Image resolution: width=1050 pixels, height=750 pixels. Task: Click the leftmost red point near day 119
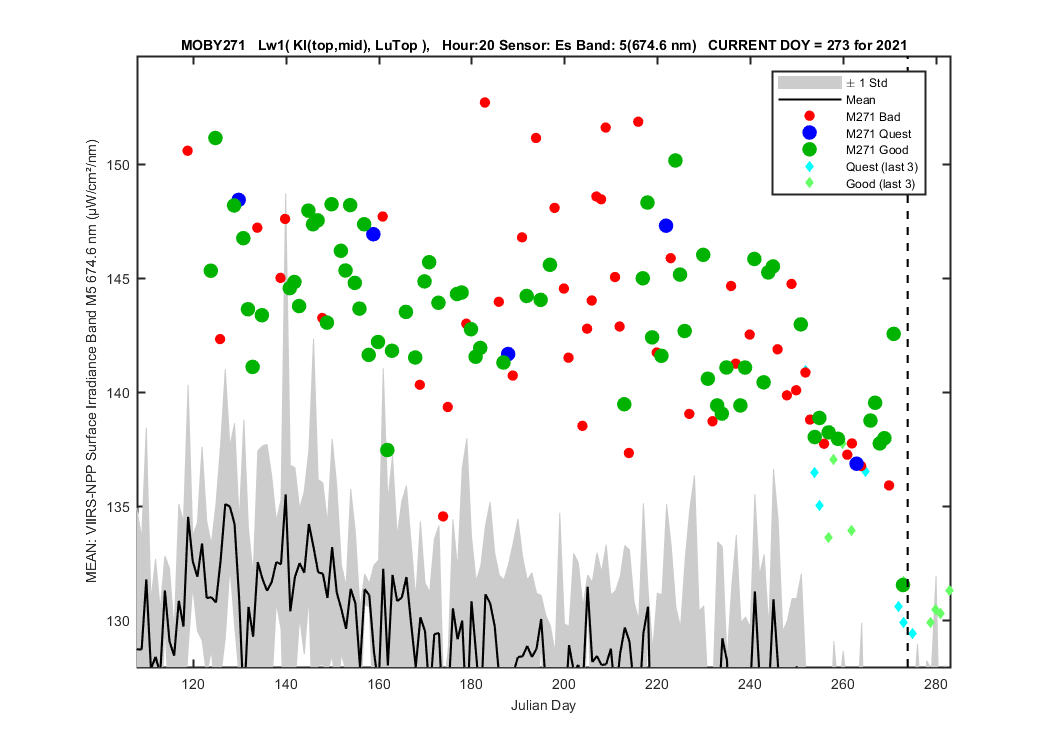coord(188,151)
